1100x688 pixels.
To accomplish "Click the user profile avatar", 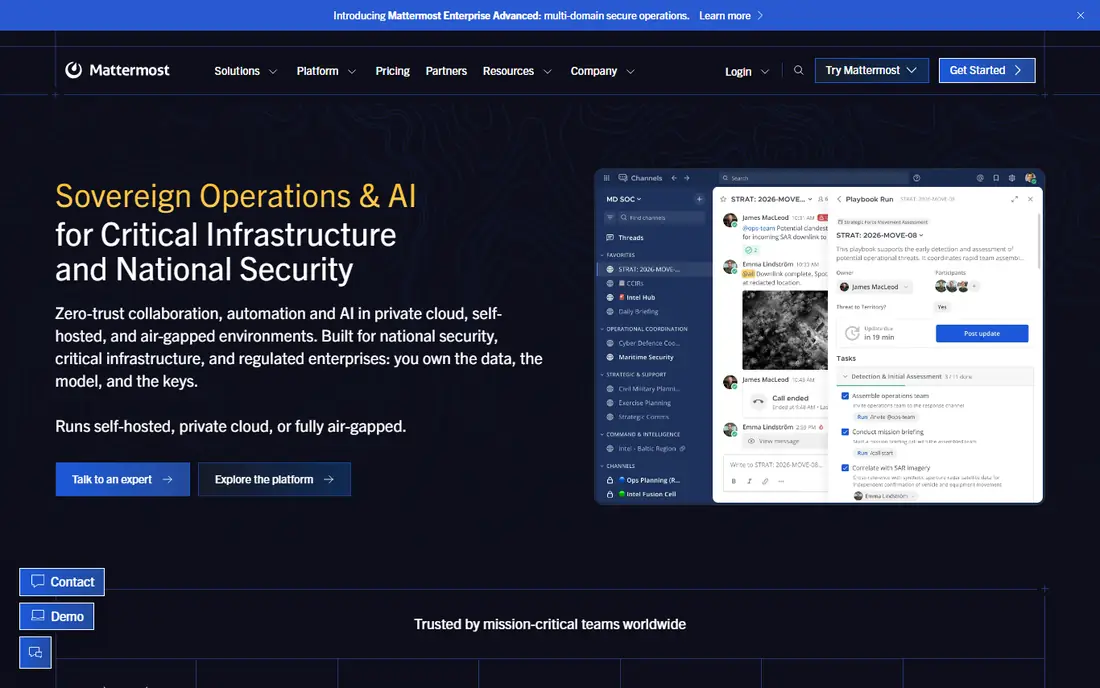I will 1030,178.
